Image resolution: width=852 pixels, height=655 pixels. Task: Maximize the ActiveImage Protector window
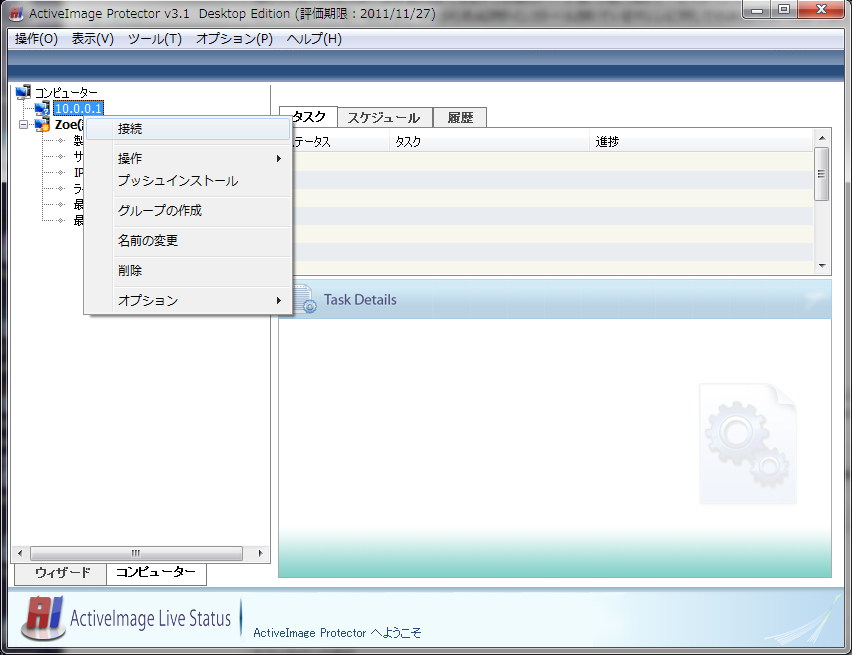[784, 9]
